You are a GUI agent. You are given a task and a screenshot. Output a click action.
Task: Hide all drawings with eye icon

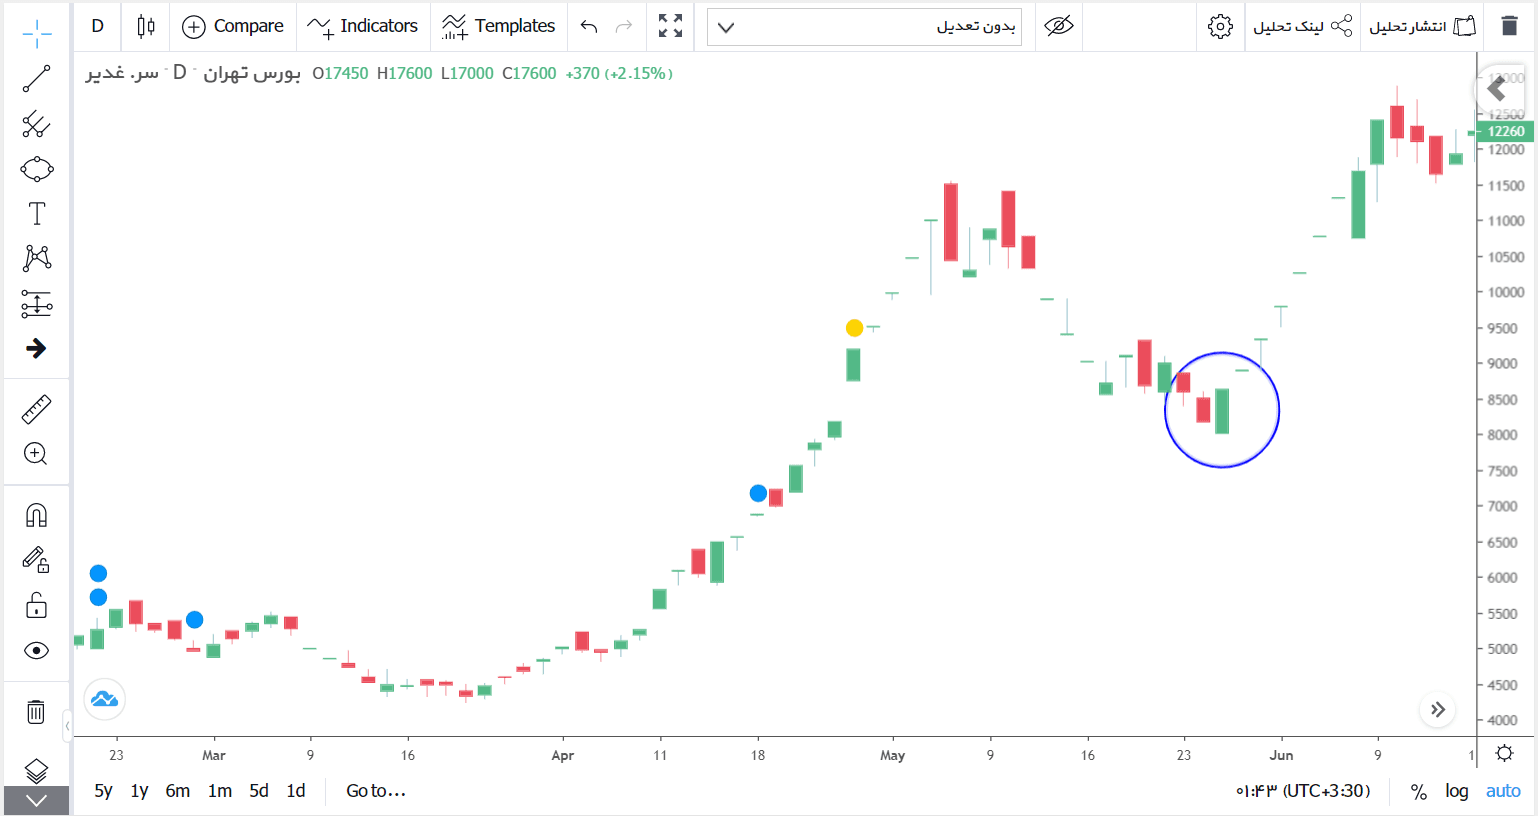[36, 651]
